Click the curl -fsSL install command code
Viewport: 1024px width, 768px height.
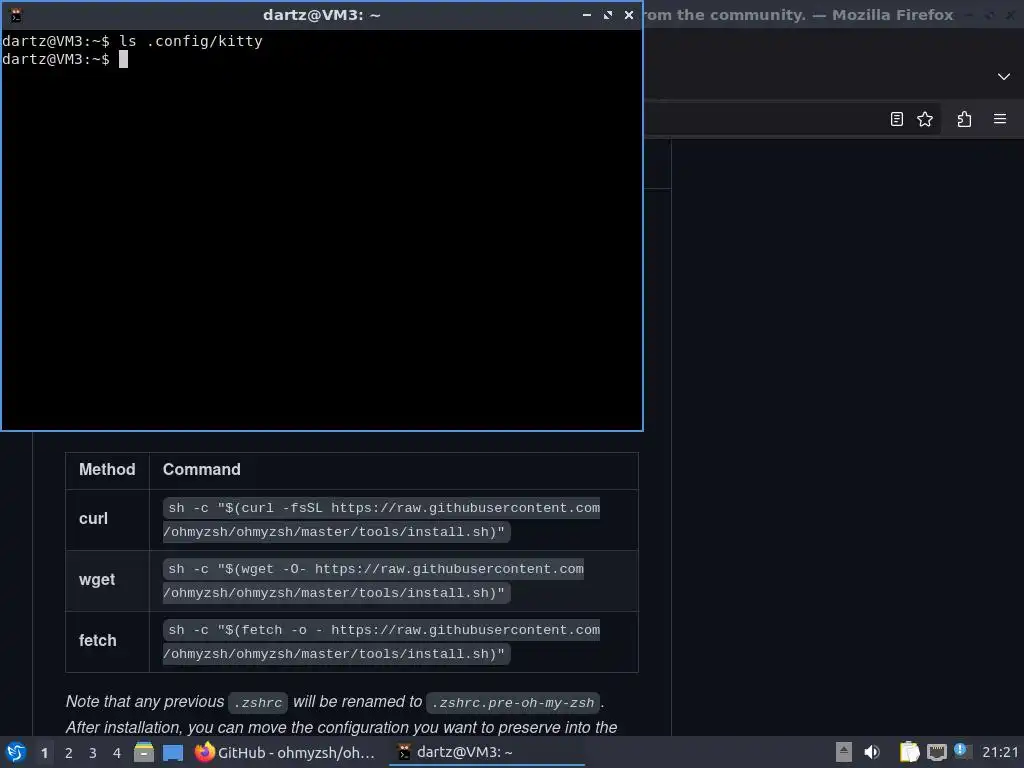click(x=381, y=520)
